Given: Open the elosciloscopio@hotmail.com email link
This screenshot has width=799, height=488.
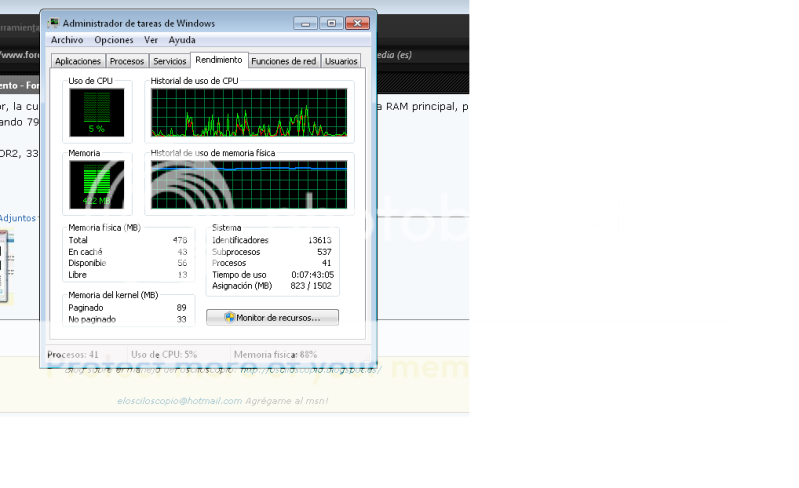Looking at the screenshot, I should tap(179, 401).
